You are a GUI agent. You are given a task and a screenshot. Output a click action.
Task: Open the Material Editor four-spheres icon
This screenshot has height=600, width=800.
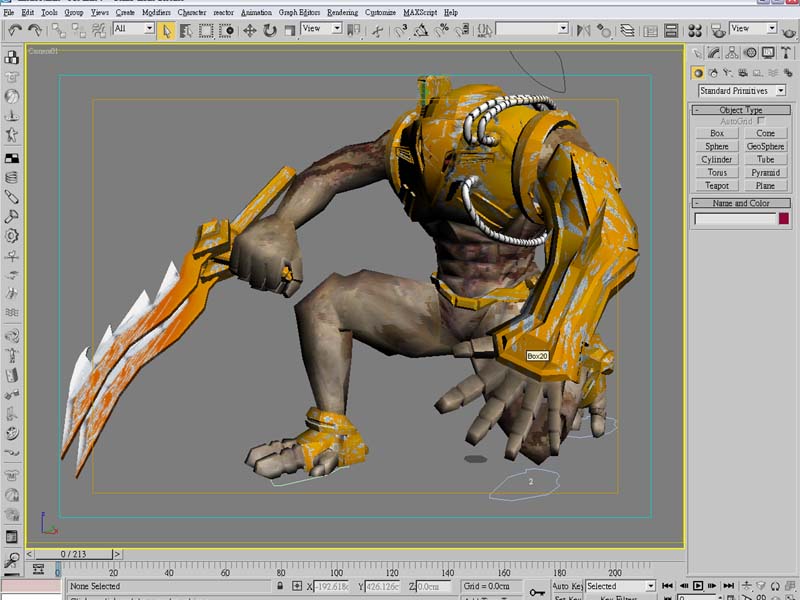pyautogui.click(x=694, y=31)
